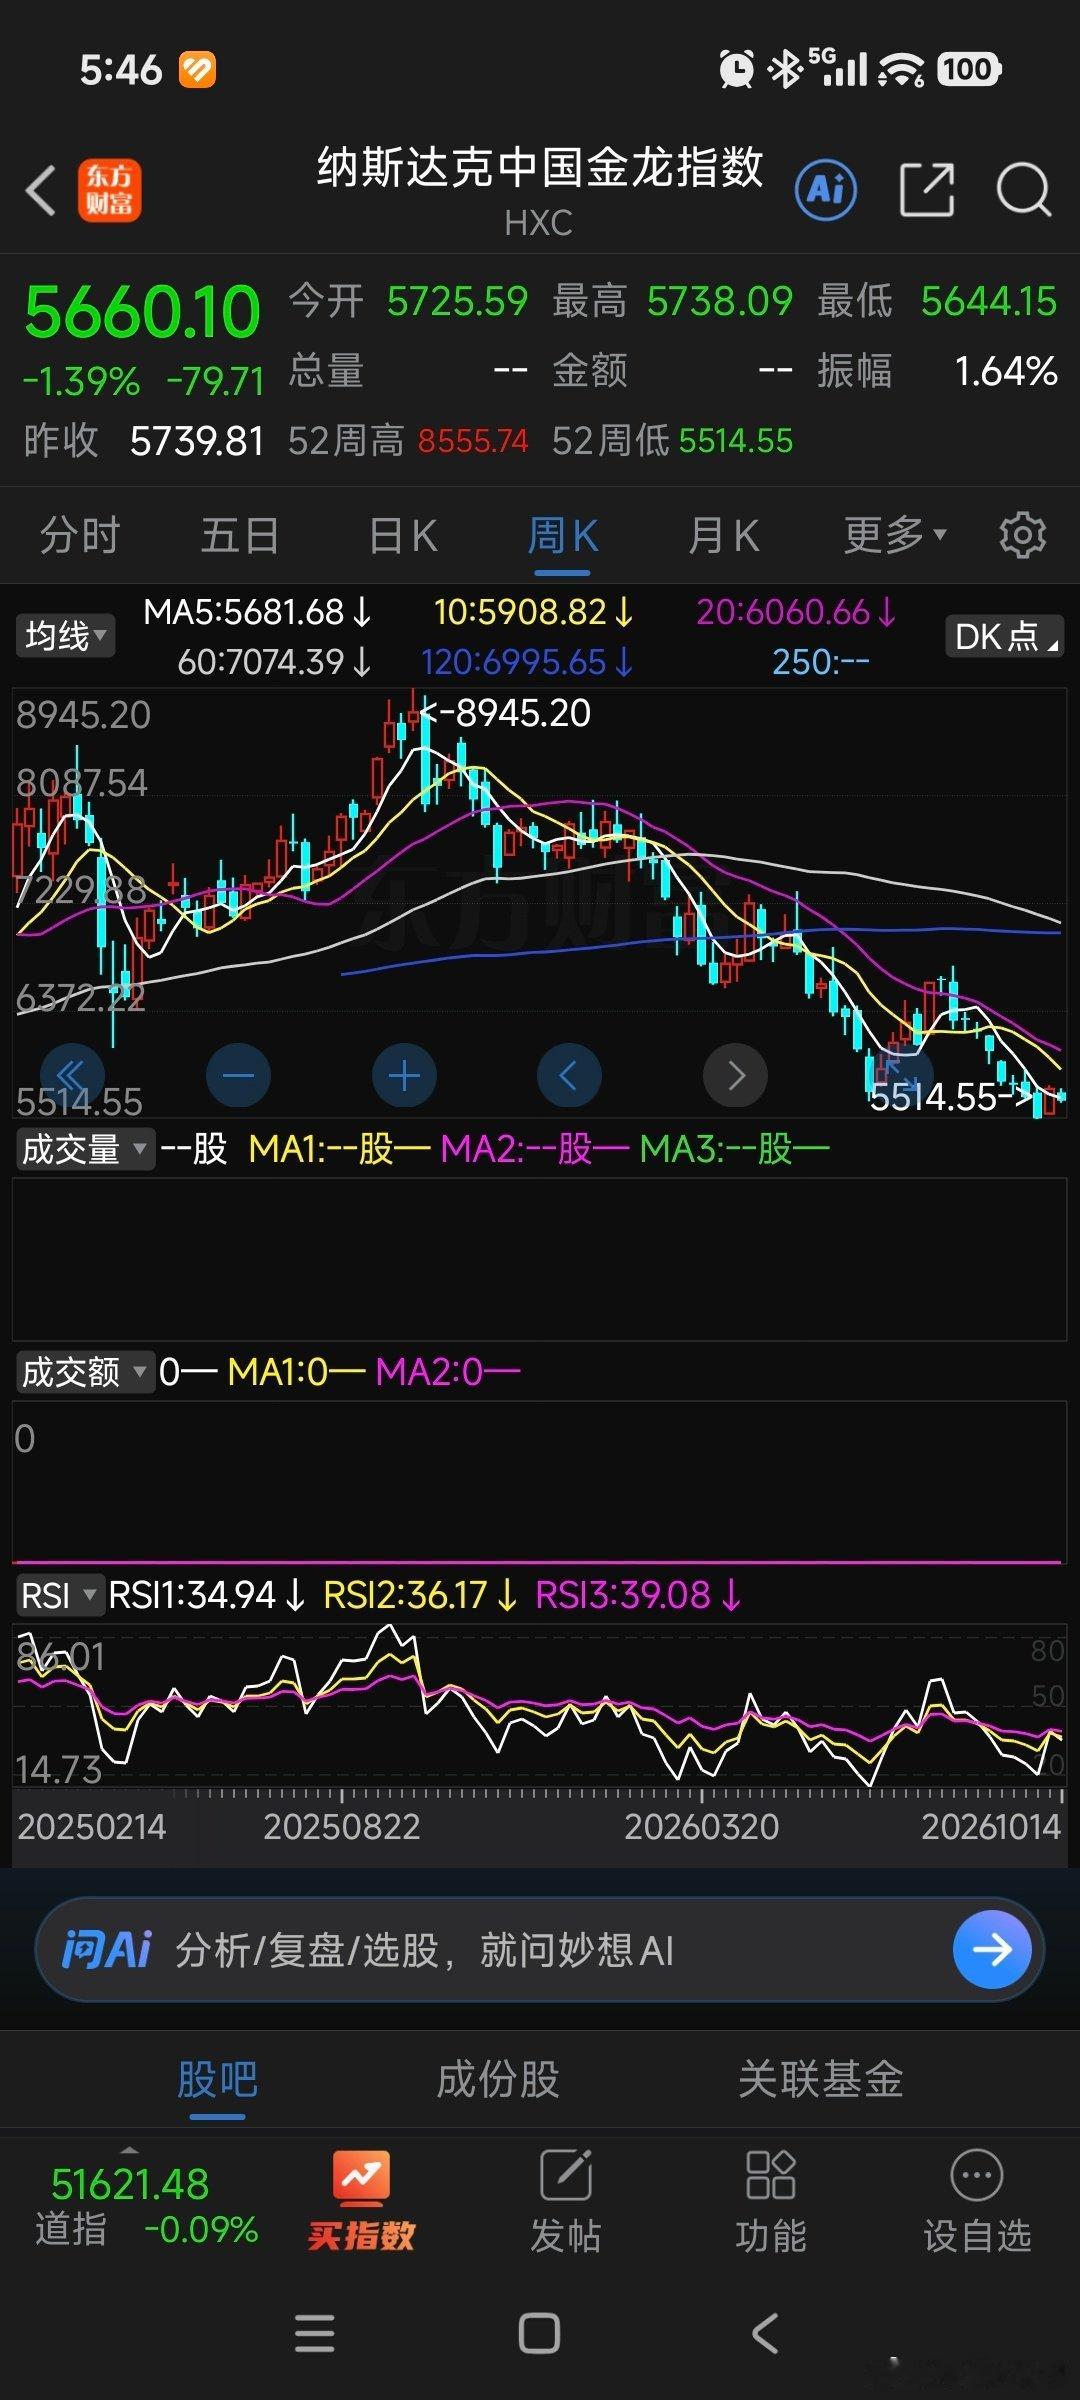1080x2400 pixels.
Task: Switch to 日K chart tab
Action: 402,535
